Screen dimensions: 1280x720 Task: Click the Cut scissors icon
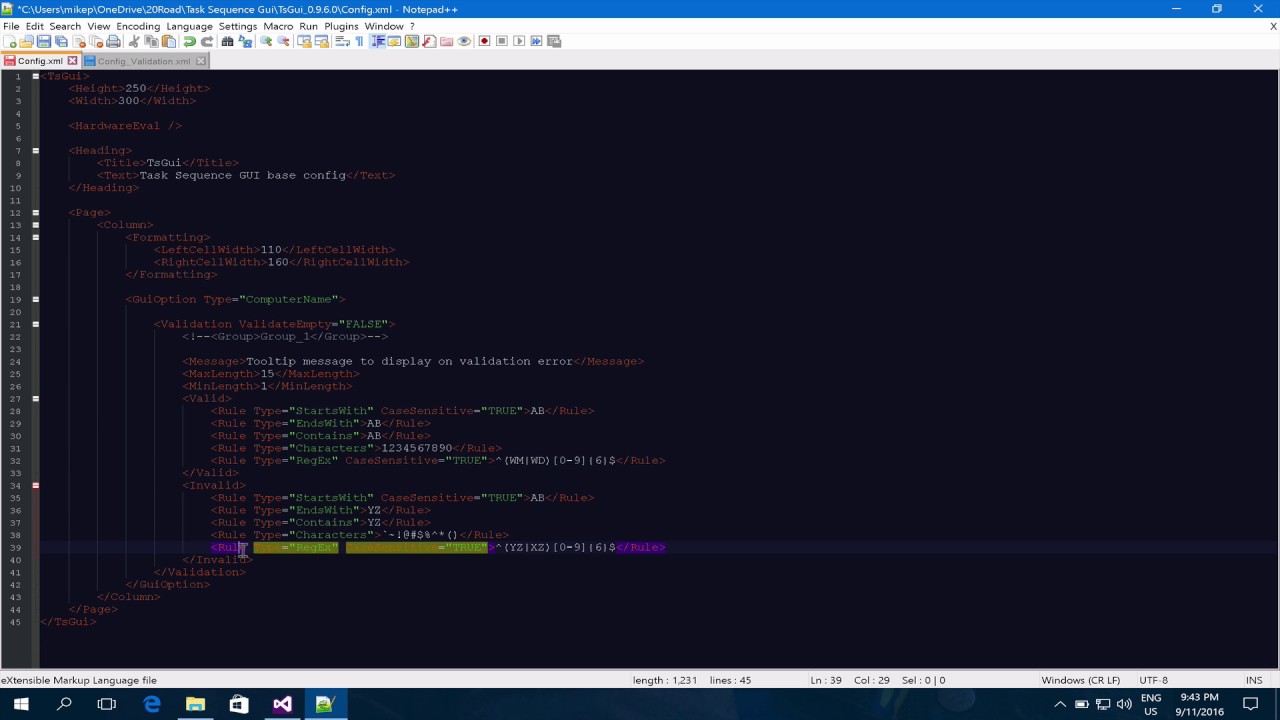pyautogui.click(x=134, y=41)
